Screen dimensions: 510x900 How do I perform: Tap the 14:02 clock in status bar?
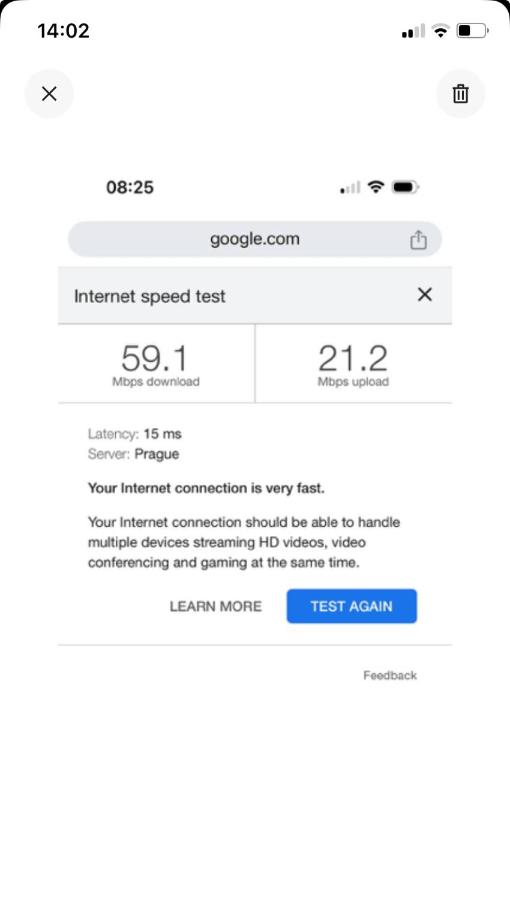[x=63, y=30]
